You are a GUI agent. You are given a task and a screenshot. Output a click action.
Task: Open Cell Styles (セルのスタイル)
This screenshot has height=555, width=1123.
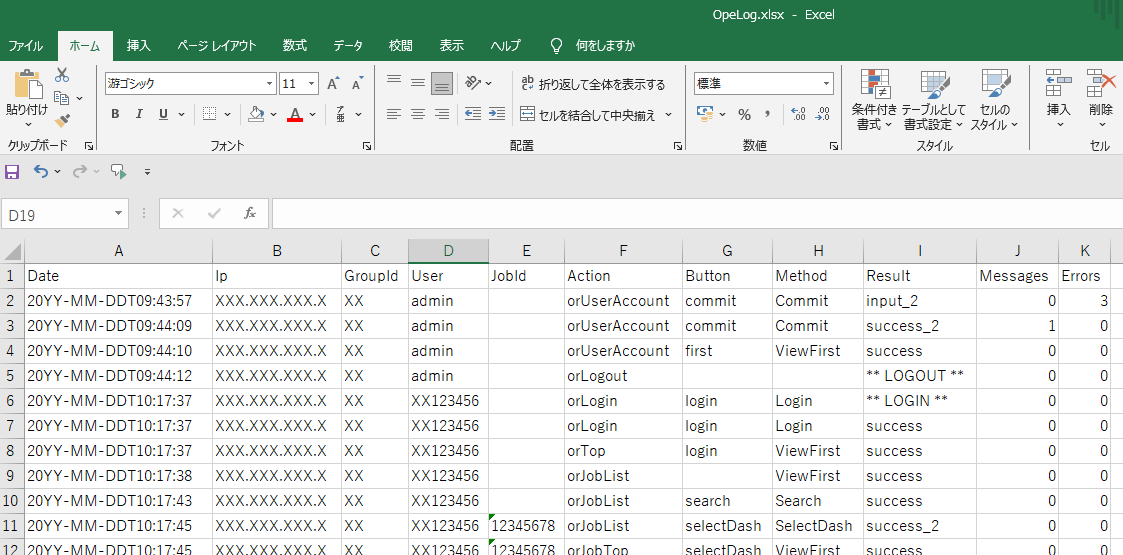pos(995,100)
